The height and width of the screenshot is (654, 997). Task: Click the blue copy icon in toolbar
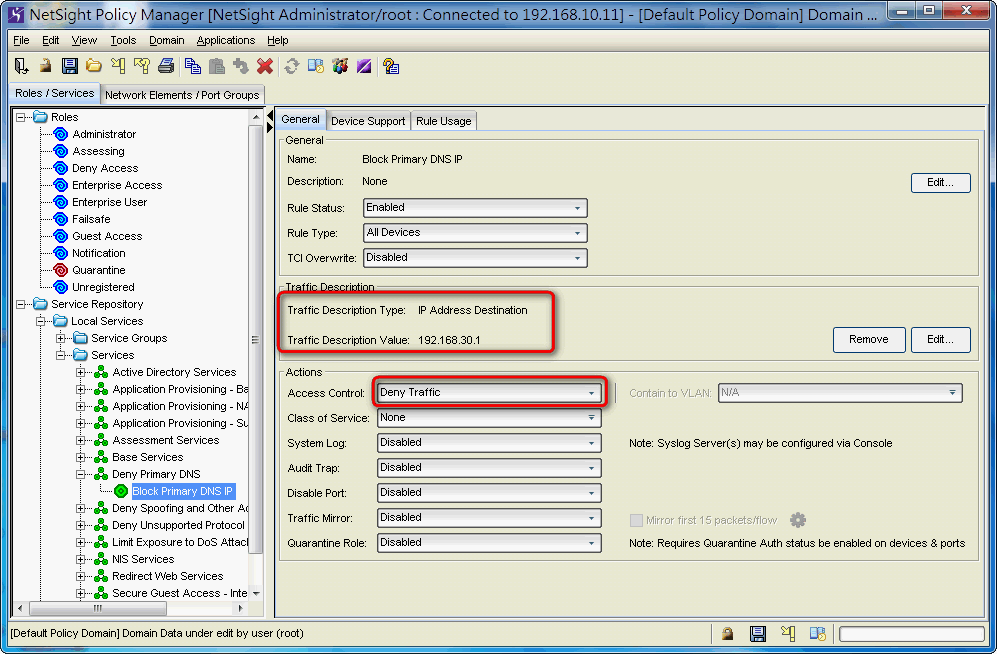click(193, 66)
